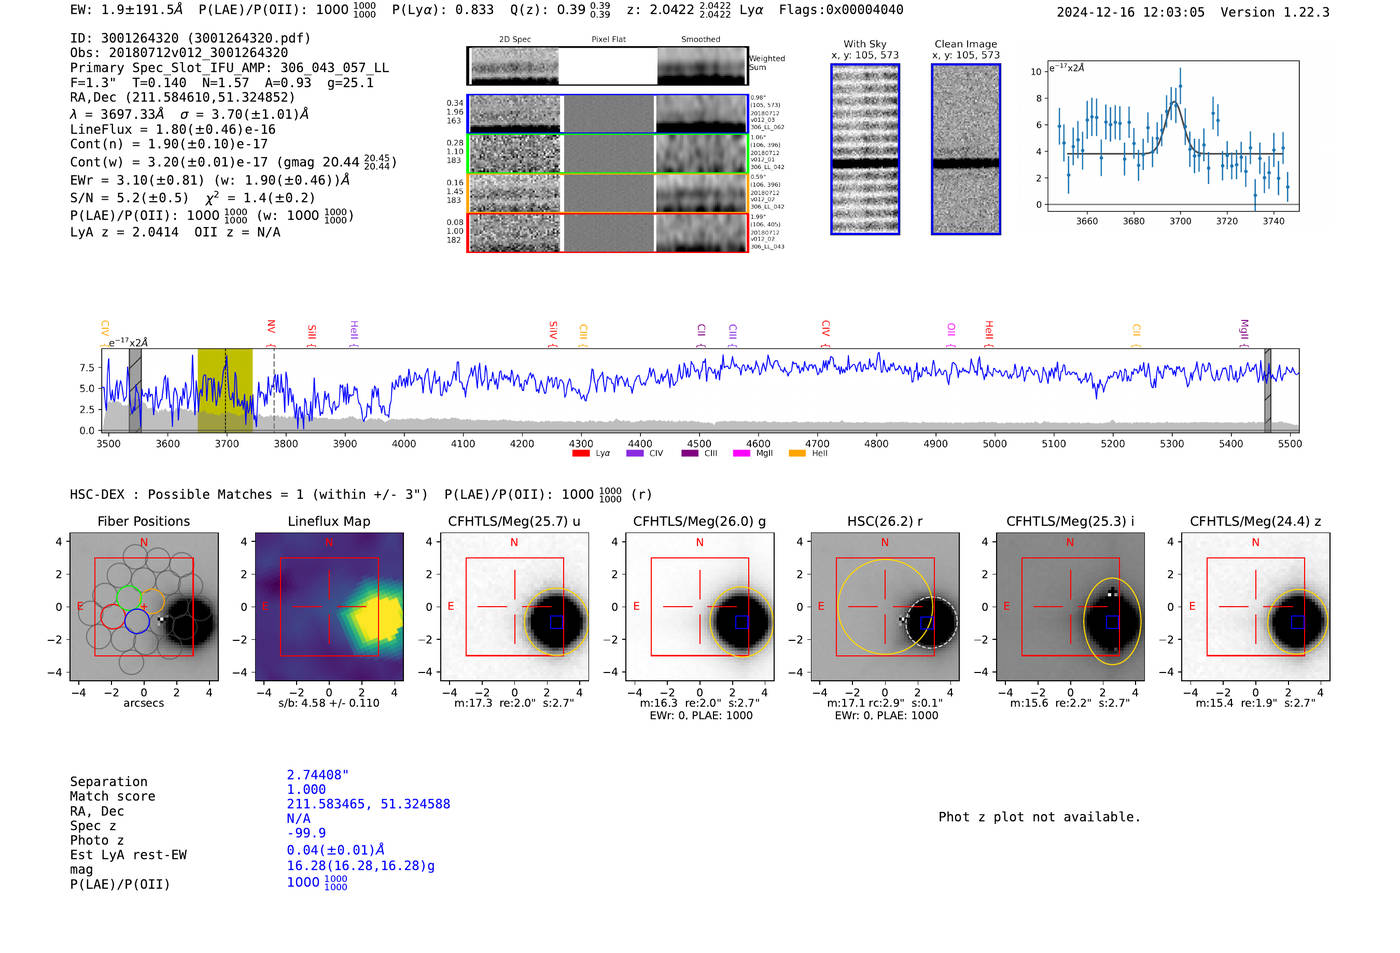Select the CFHTLS/Meg(26.0) g image
The height and width of the screenshot is (953, 1400).
point(700,607)
